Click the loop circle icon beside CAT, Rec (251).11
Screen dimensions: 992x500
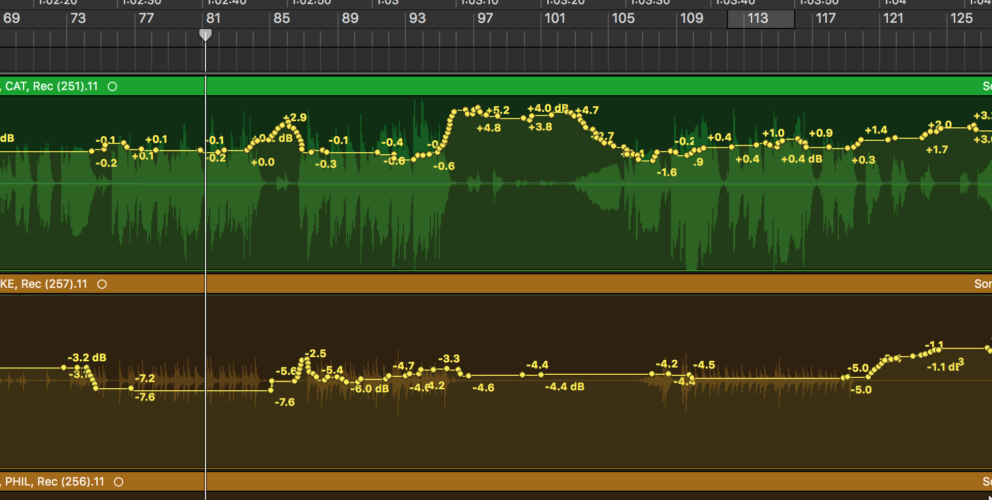113,86
